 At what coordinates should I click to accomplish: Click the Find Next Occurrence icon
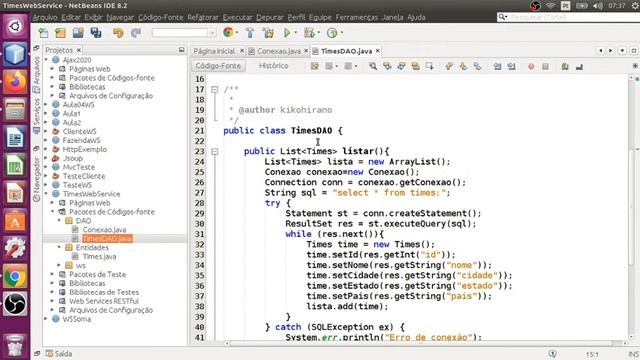pos(401,66)
